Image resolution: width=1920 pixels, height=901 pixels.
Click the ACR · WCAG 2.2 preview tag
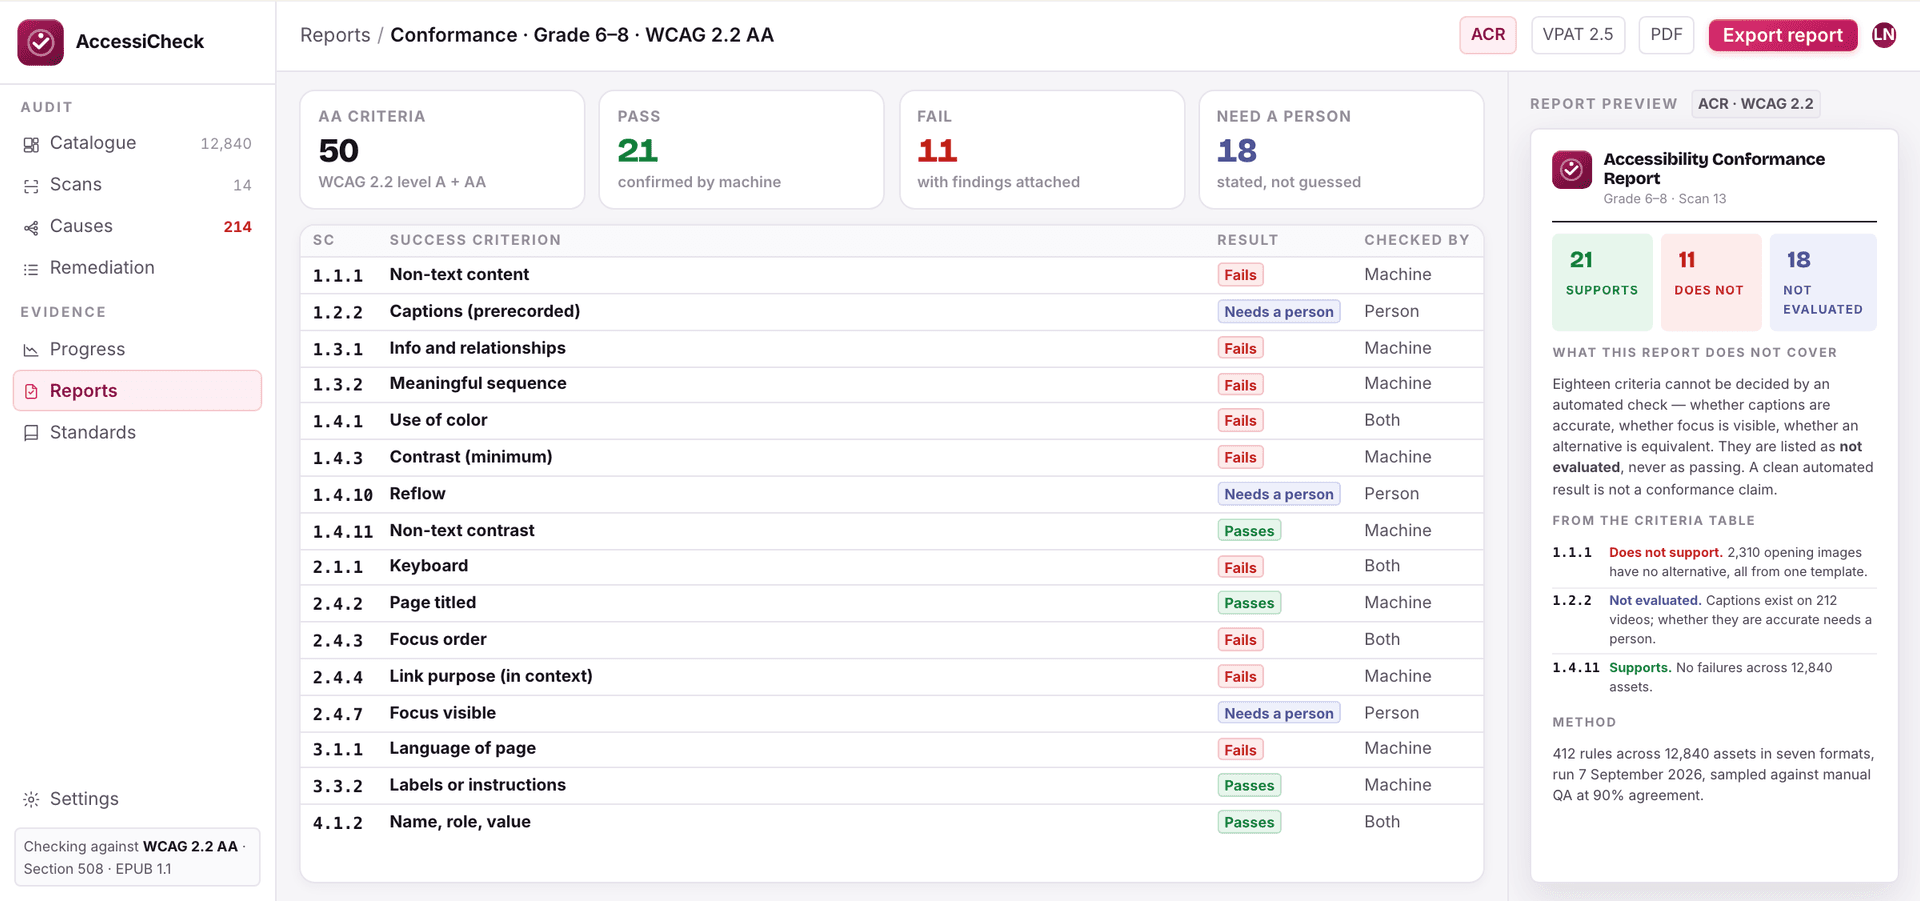coord(1756,104)
